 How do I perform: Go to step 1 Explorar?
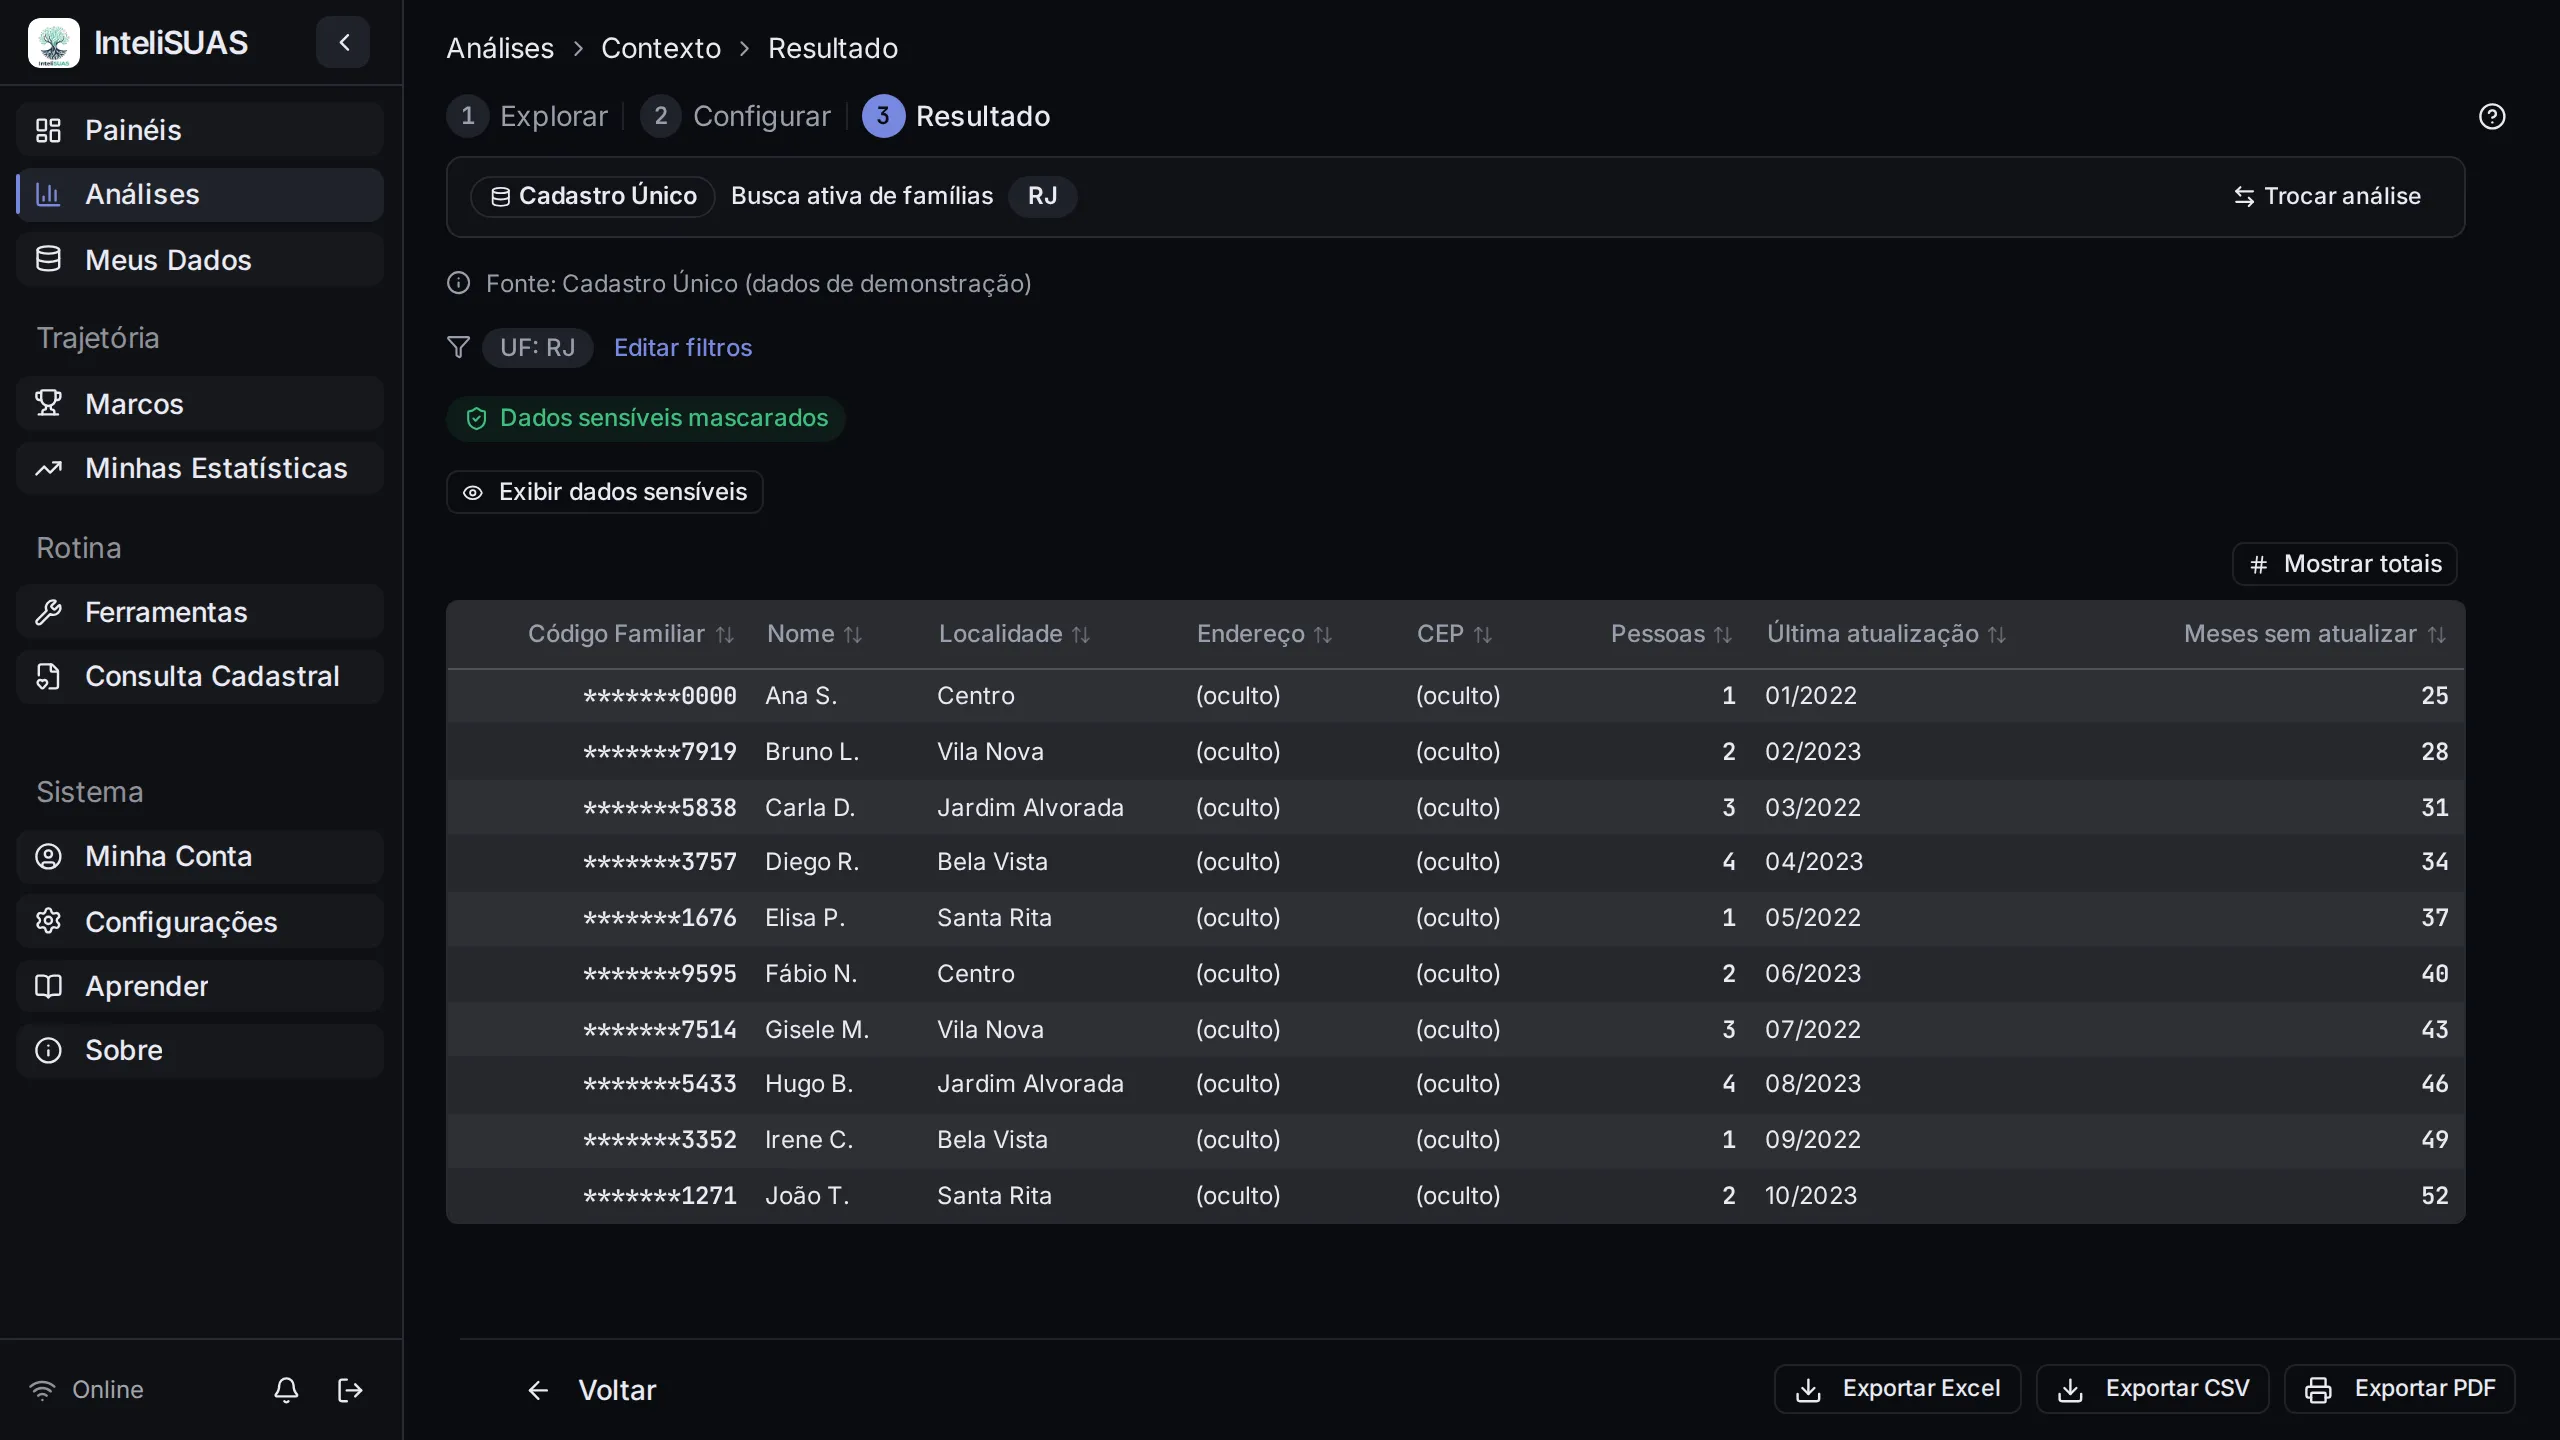527,116
